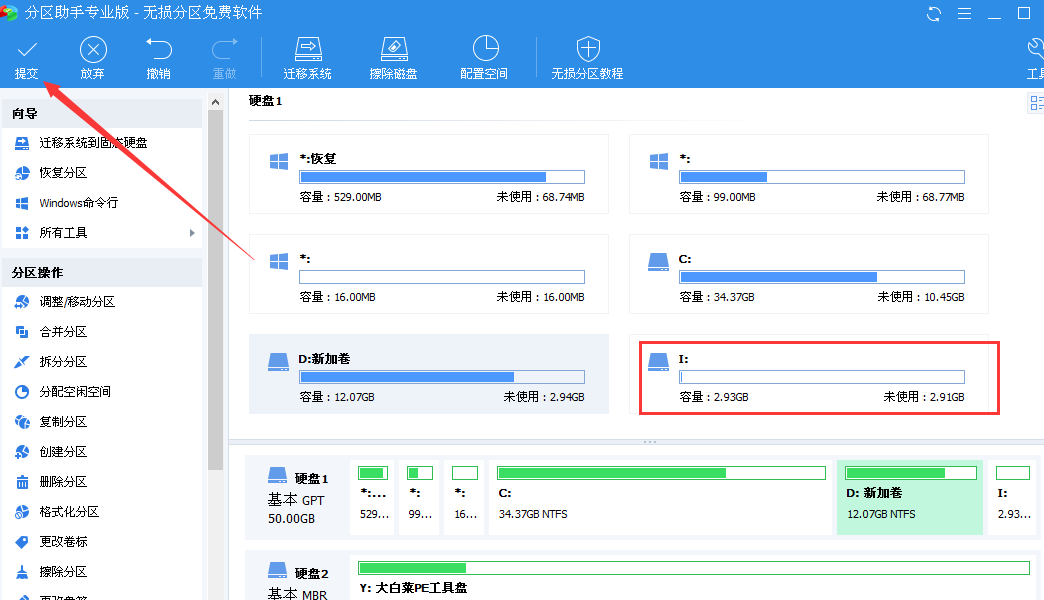Select the 16.00MB partition card
Screen dimensions: 1044x600
[429, 274]
